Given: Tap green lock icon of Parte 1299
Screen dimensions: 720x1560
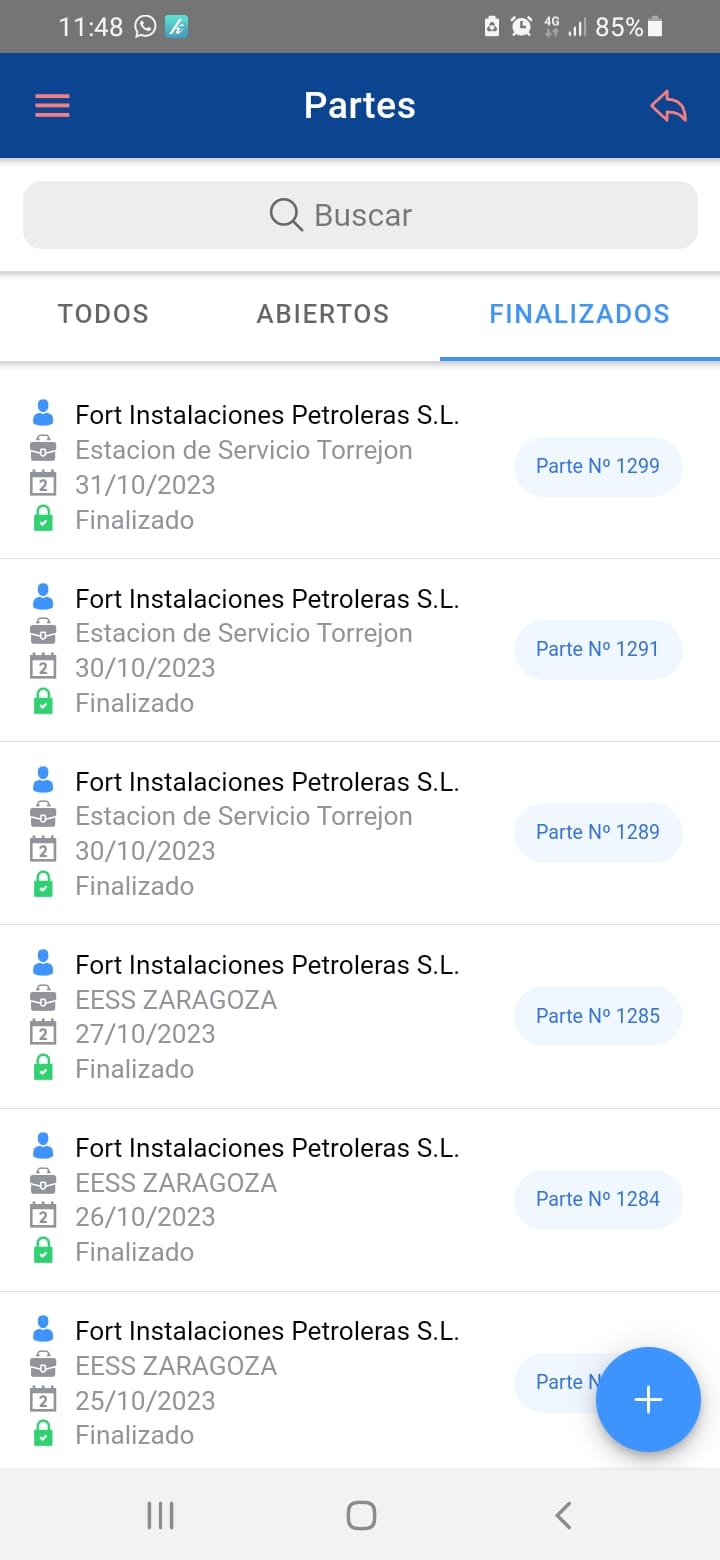Looking at the screenshot, I should (x=43, y=519).
